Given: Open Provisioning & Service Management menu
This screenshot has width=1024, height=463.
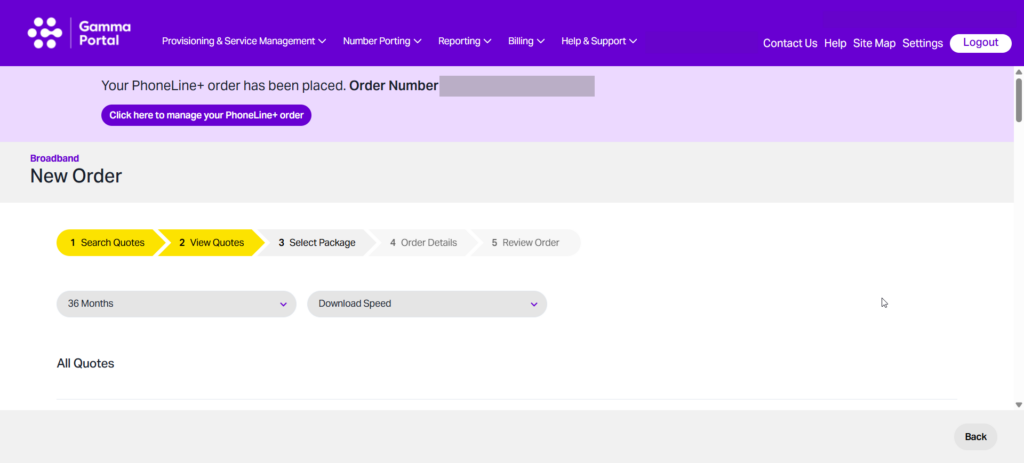Looking at the screenshot, I should pos(244,41).
